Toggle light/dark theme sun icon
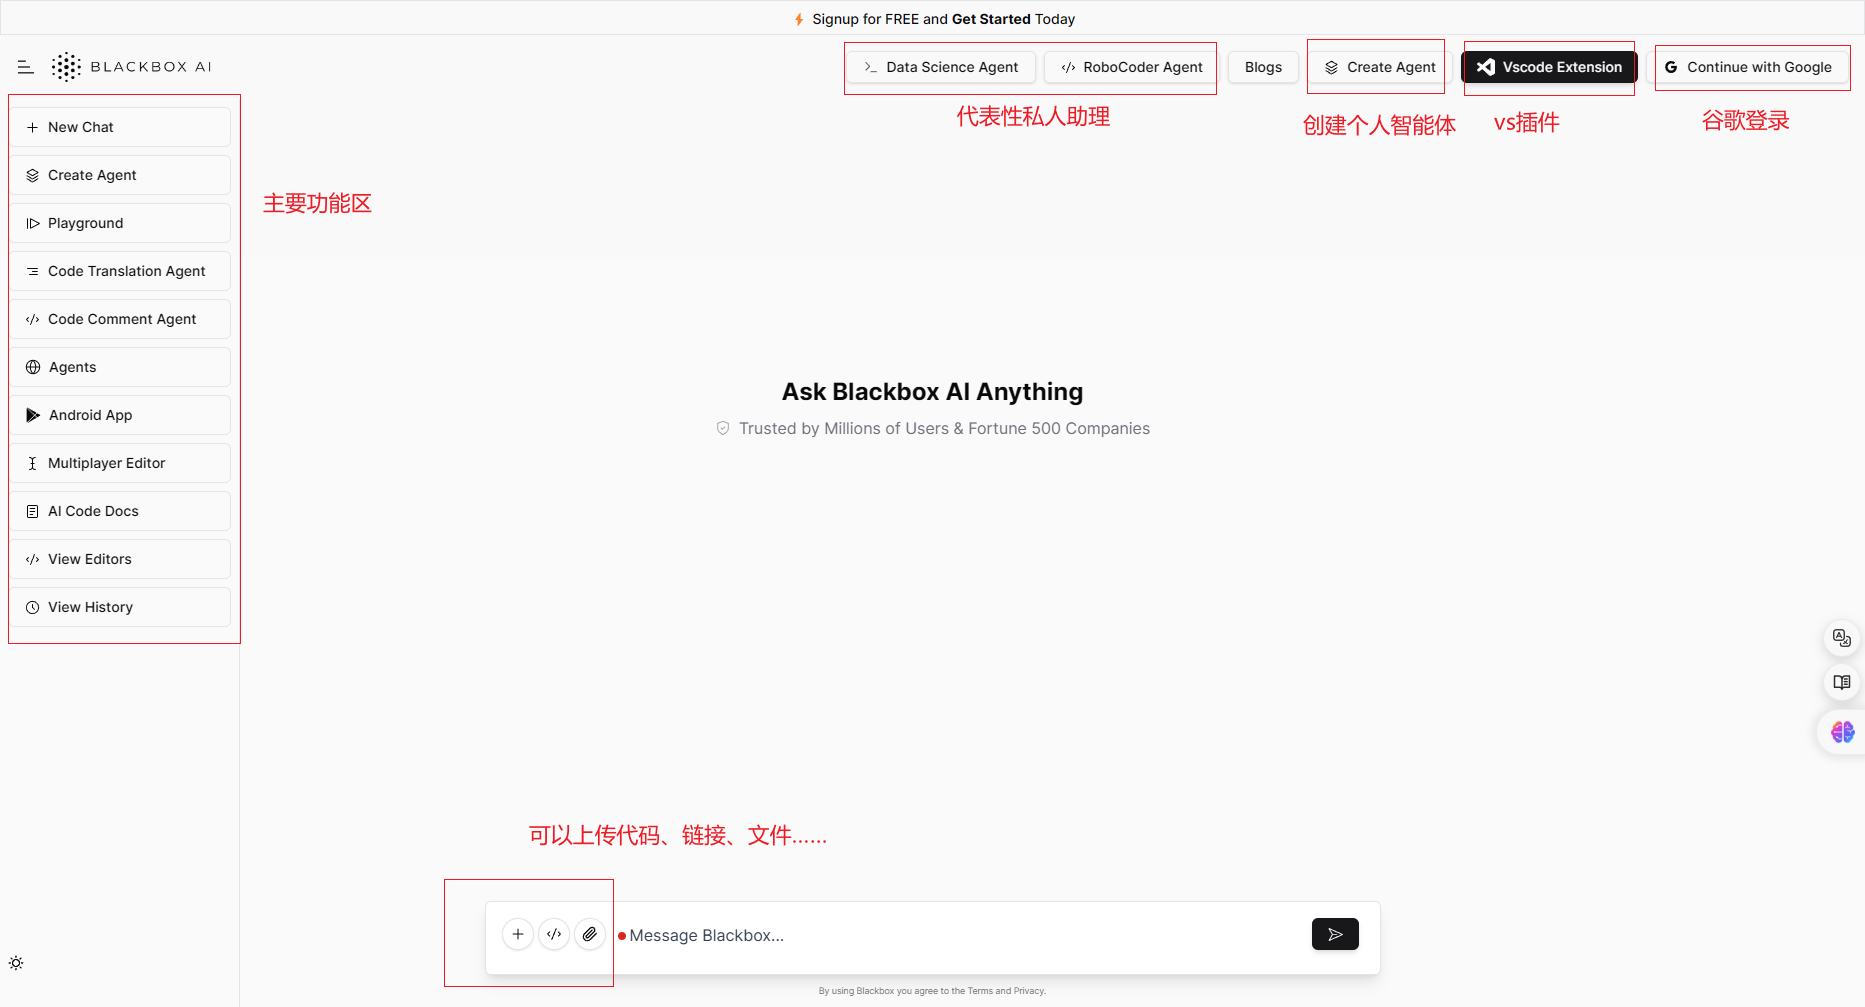Screen dimensions: 1865x1007 tap(16, 963)
